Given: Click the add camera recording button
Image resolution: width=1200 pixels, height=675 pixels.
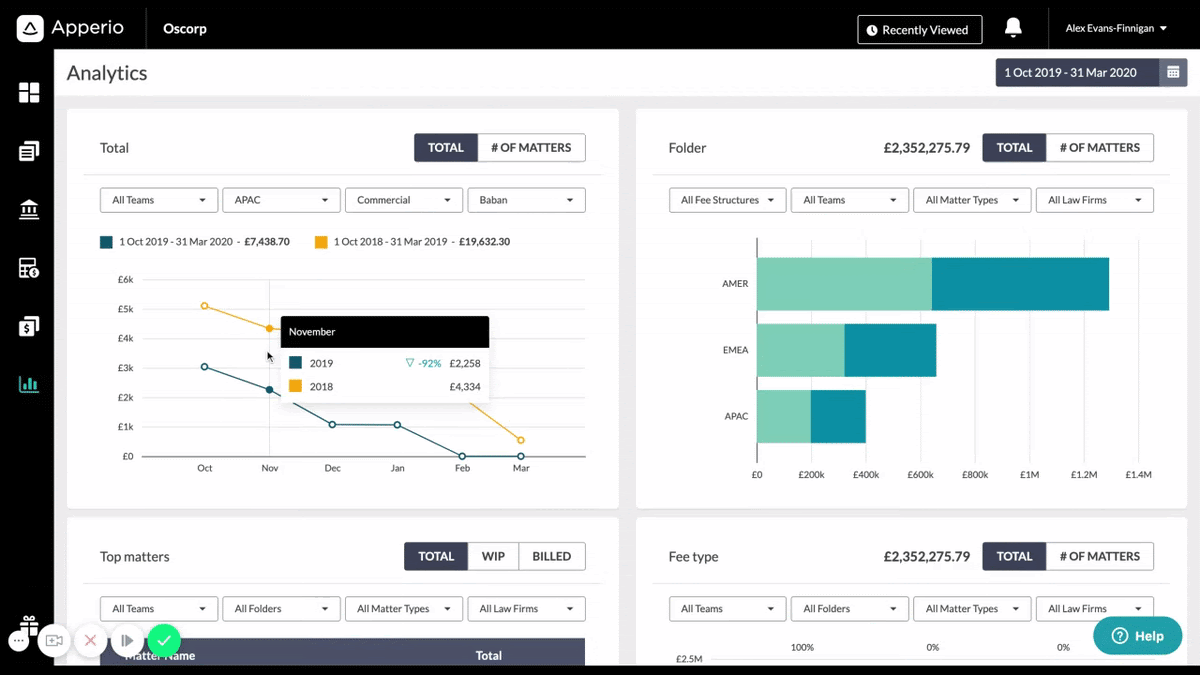Looking at the screenshot, I should tap(54, 640).
